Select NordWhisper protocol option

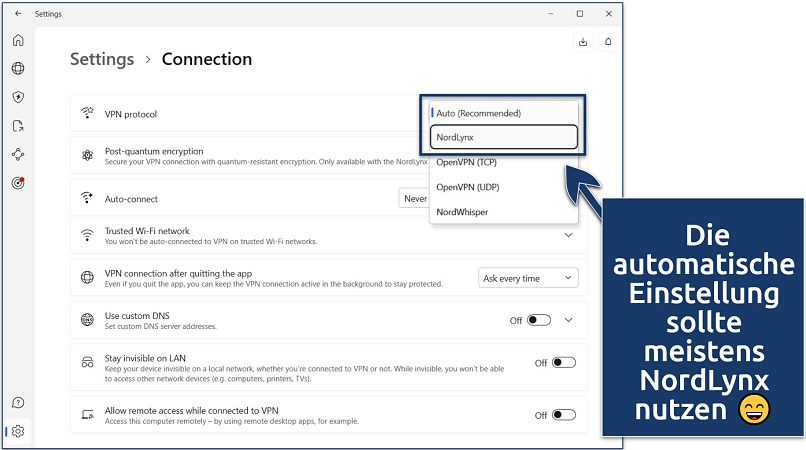point(504,212)
